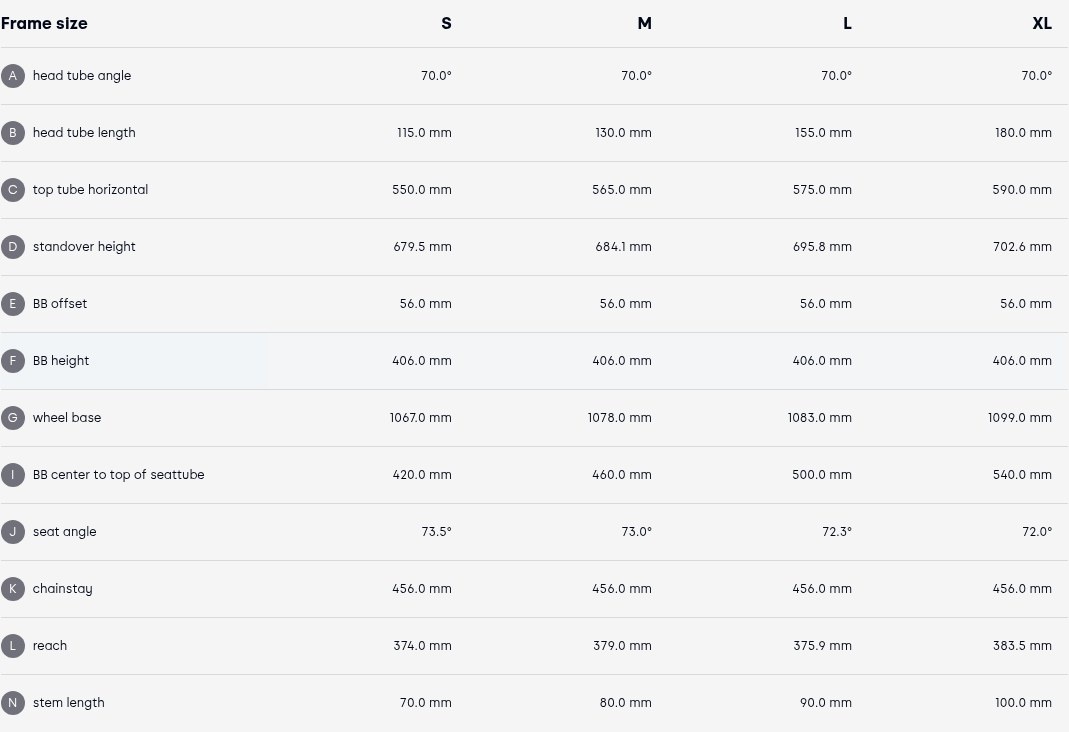Select the E badge next to BB offset
Screen dimensions: 1069x732
[12, 304]
